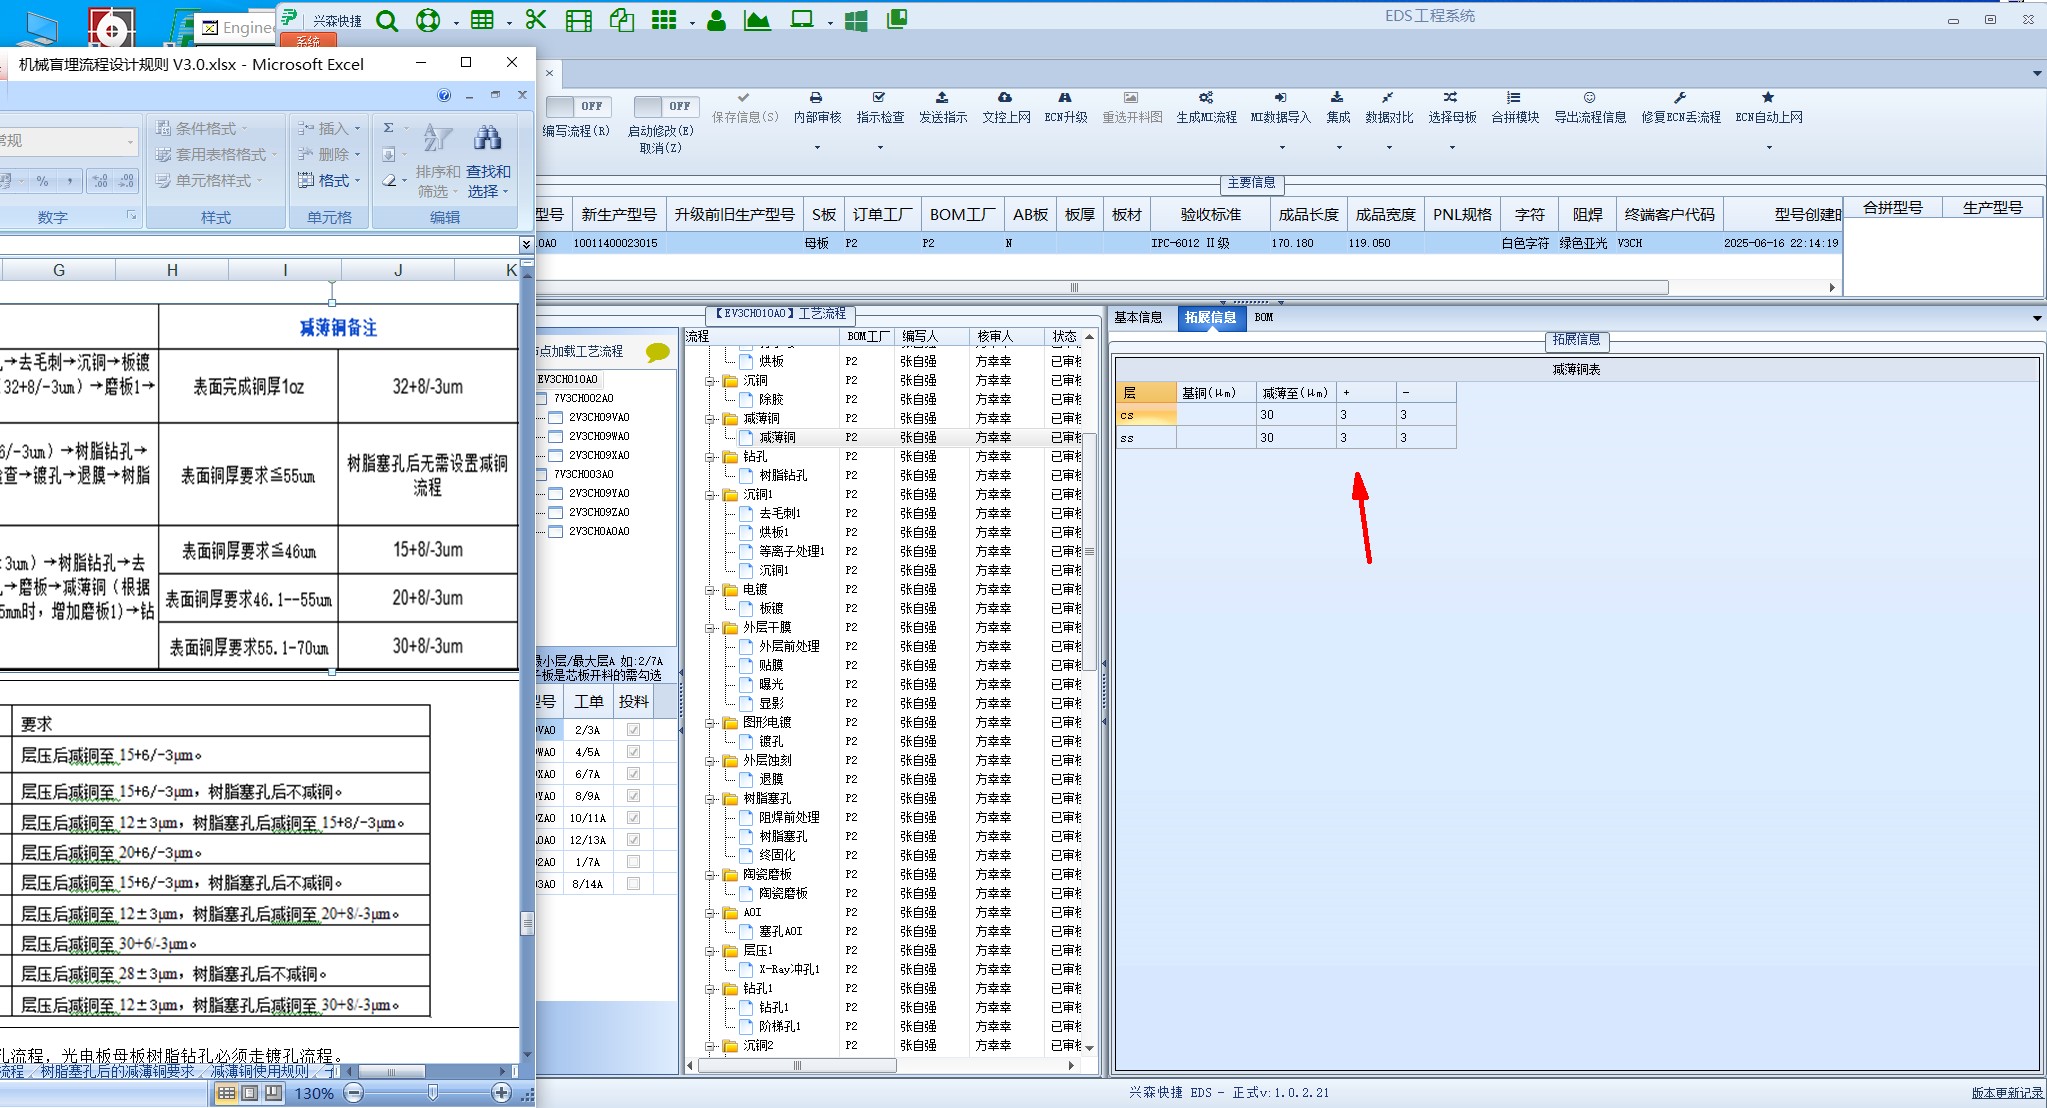Open the search magnifier icon in top toolbar
The width and height of the screenshot is (2047, 1108).
pos(387,20)
